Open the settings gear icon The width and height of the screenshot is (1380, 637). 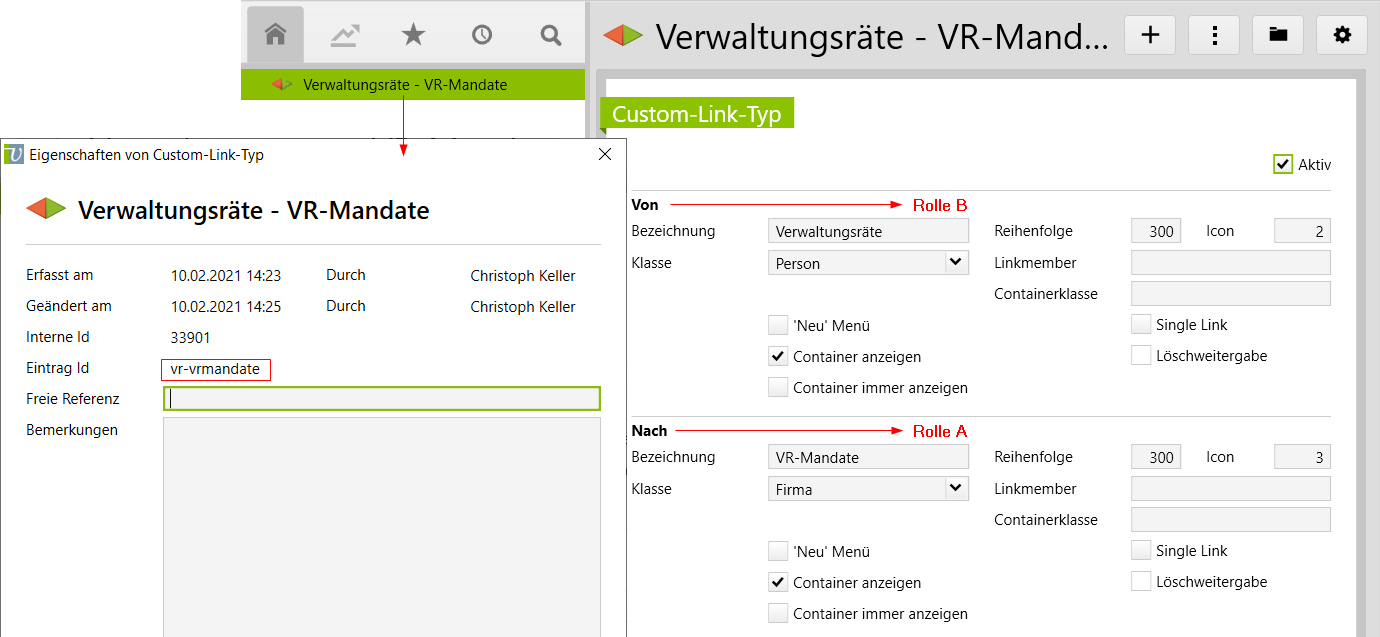tap(1342, 35)
